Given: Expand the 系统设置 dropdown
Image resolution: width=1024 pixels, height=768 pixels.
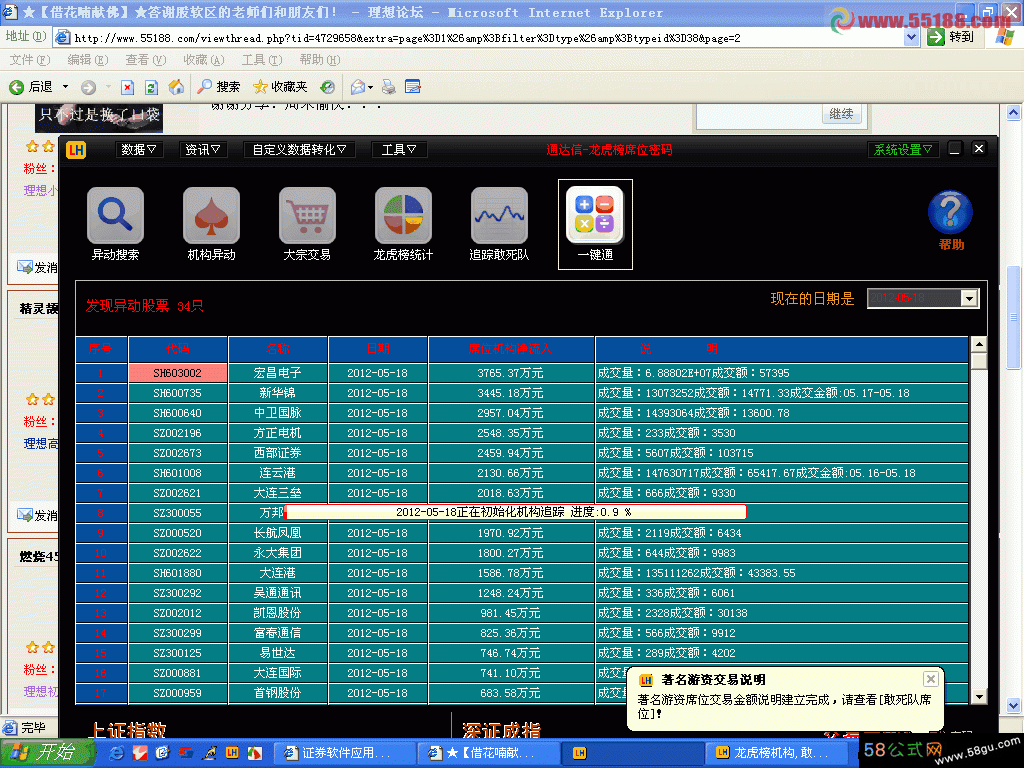Looking at the screenshot, I should click(x=903, y=150).
